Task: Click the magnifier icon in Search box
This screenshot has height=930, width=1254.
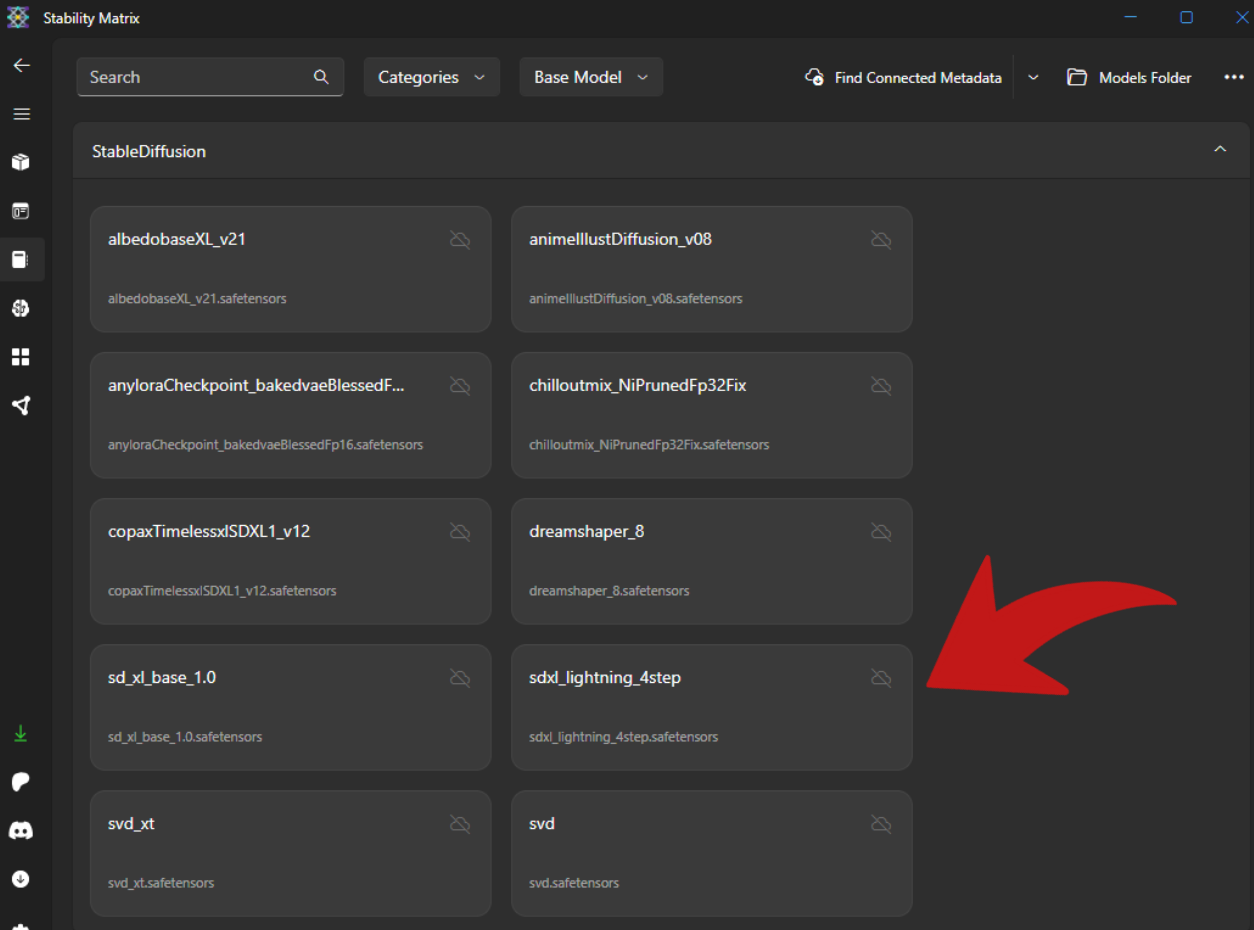Action: point(321,77)
